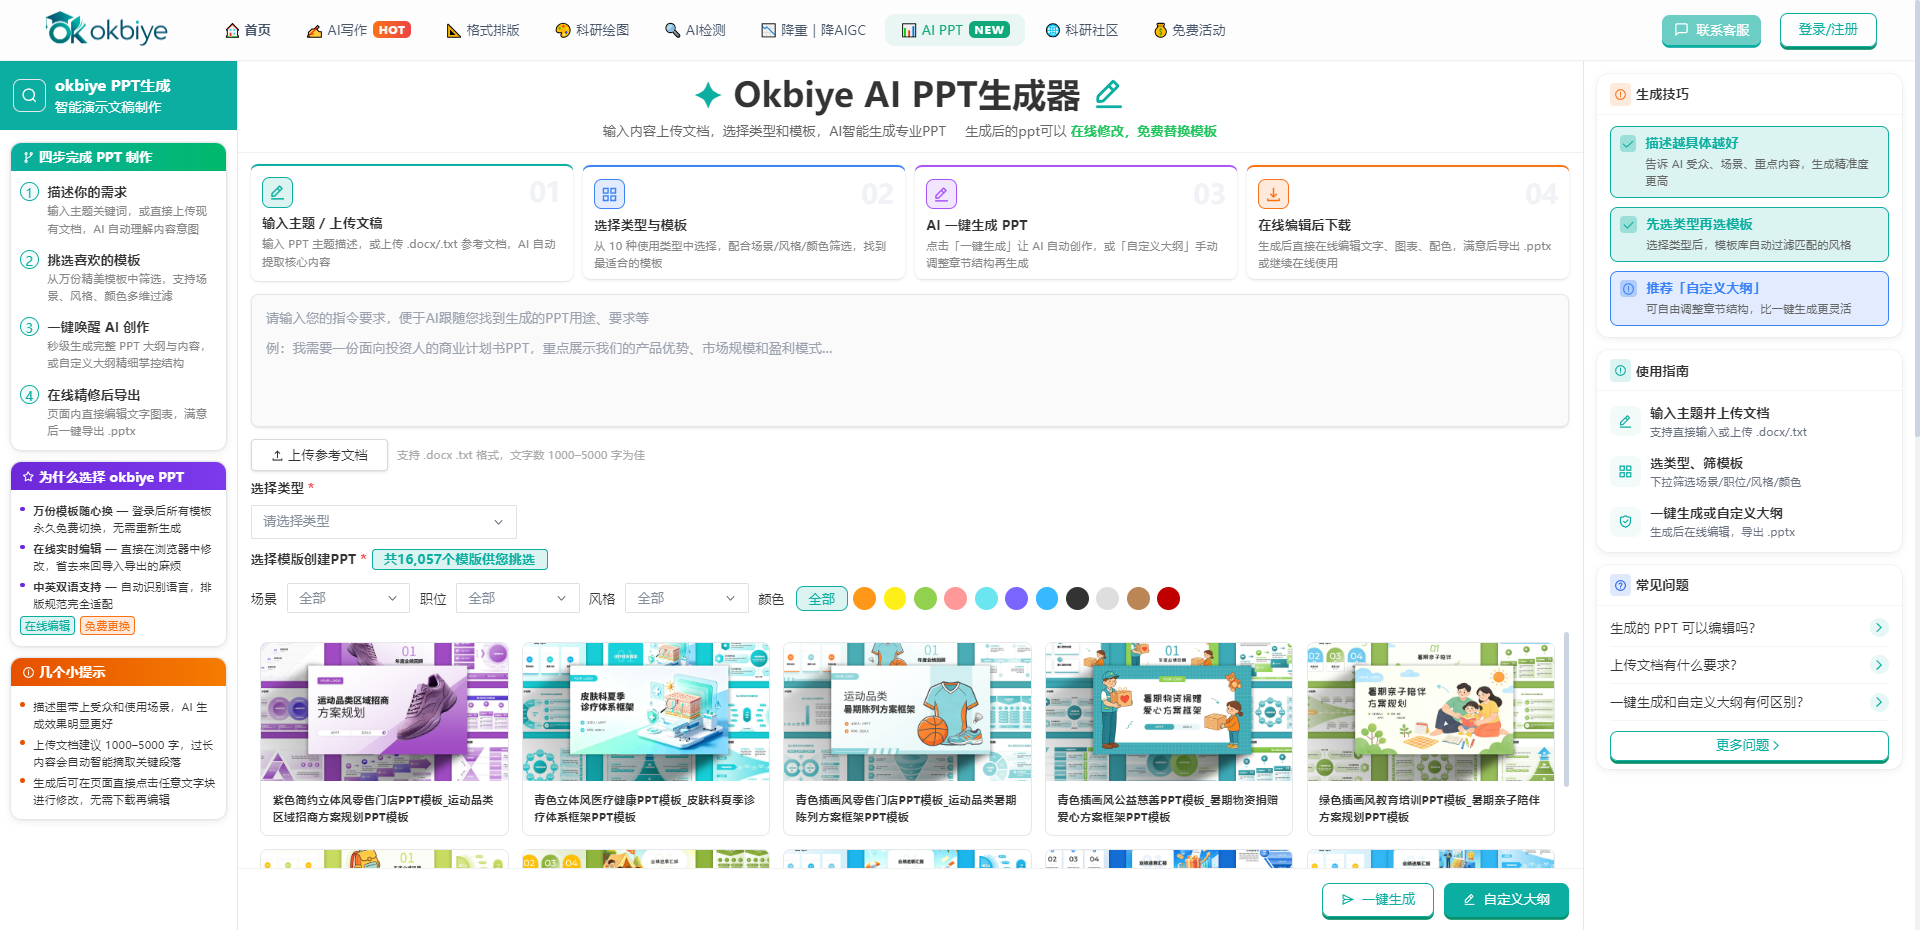
Task: Select the 紫色简约立体风零售门店 template thumbnail
Action: (x=385, y=712)
